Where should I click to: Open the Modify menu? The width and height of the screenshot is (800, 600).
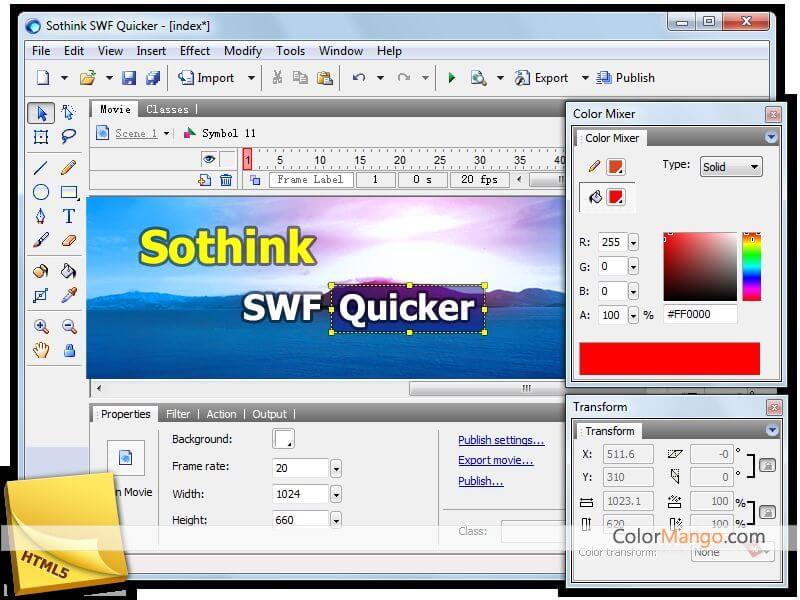pos(243,51)
